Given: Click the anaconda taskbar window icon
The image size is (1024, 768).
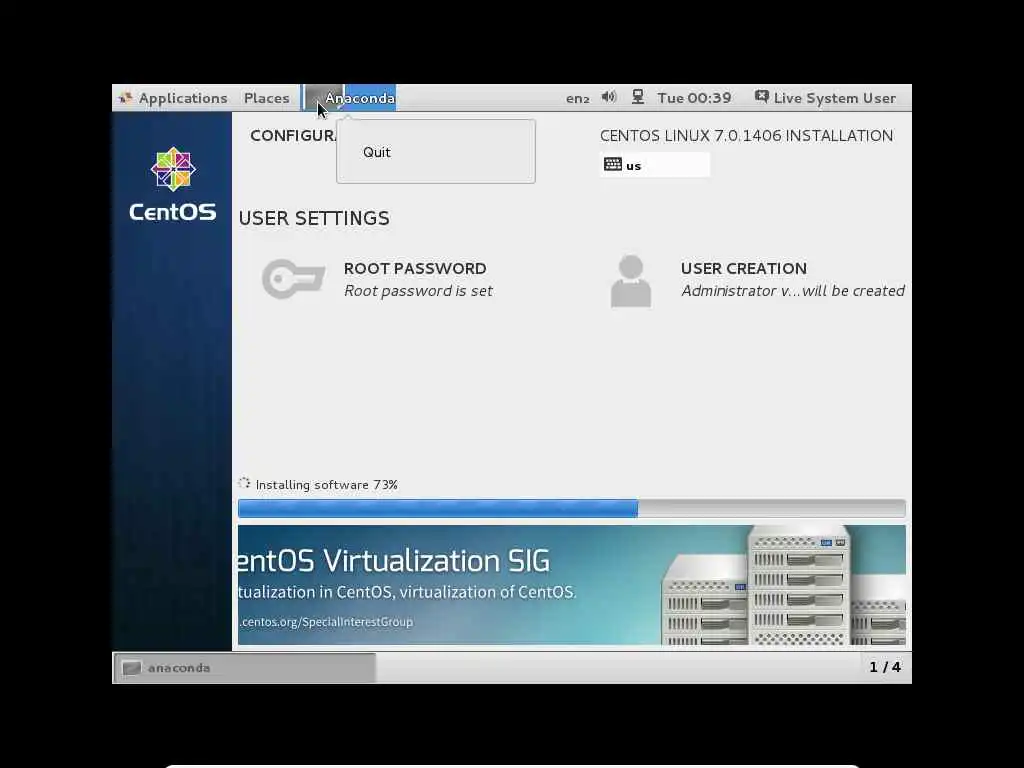Looking at the screenshot, I should (132, 667).
